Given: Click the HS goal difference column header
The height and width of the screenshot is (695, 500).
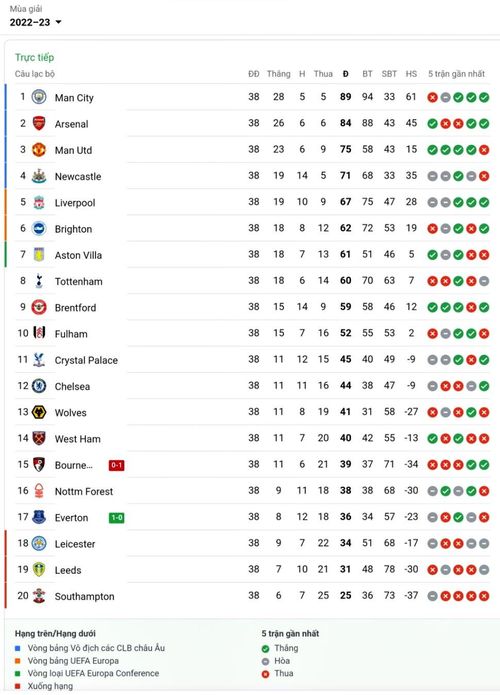Looking at the screenshot, I should coord(411,74).
